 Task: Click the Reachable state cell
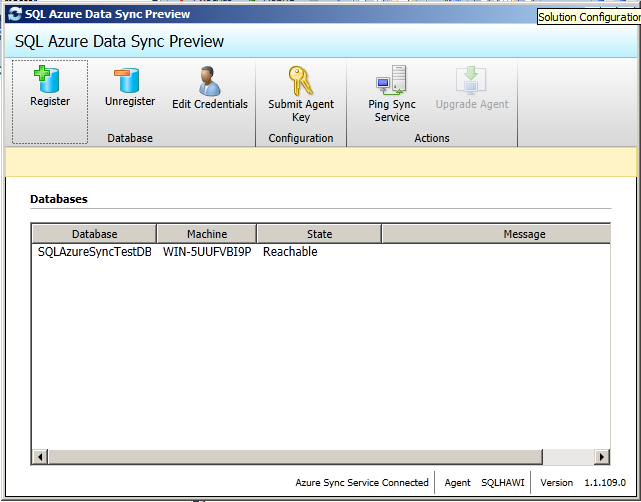(x=290, y=252)
